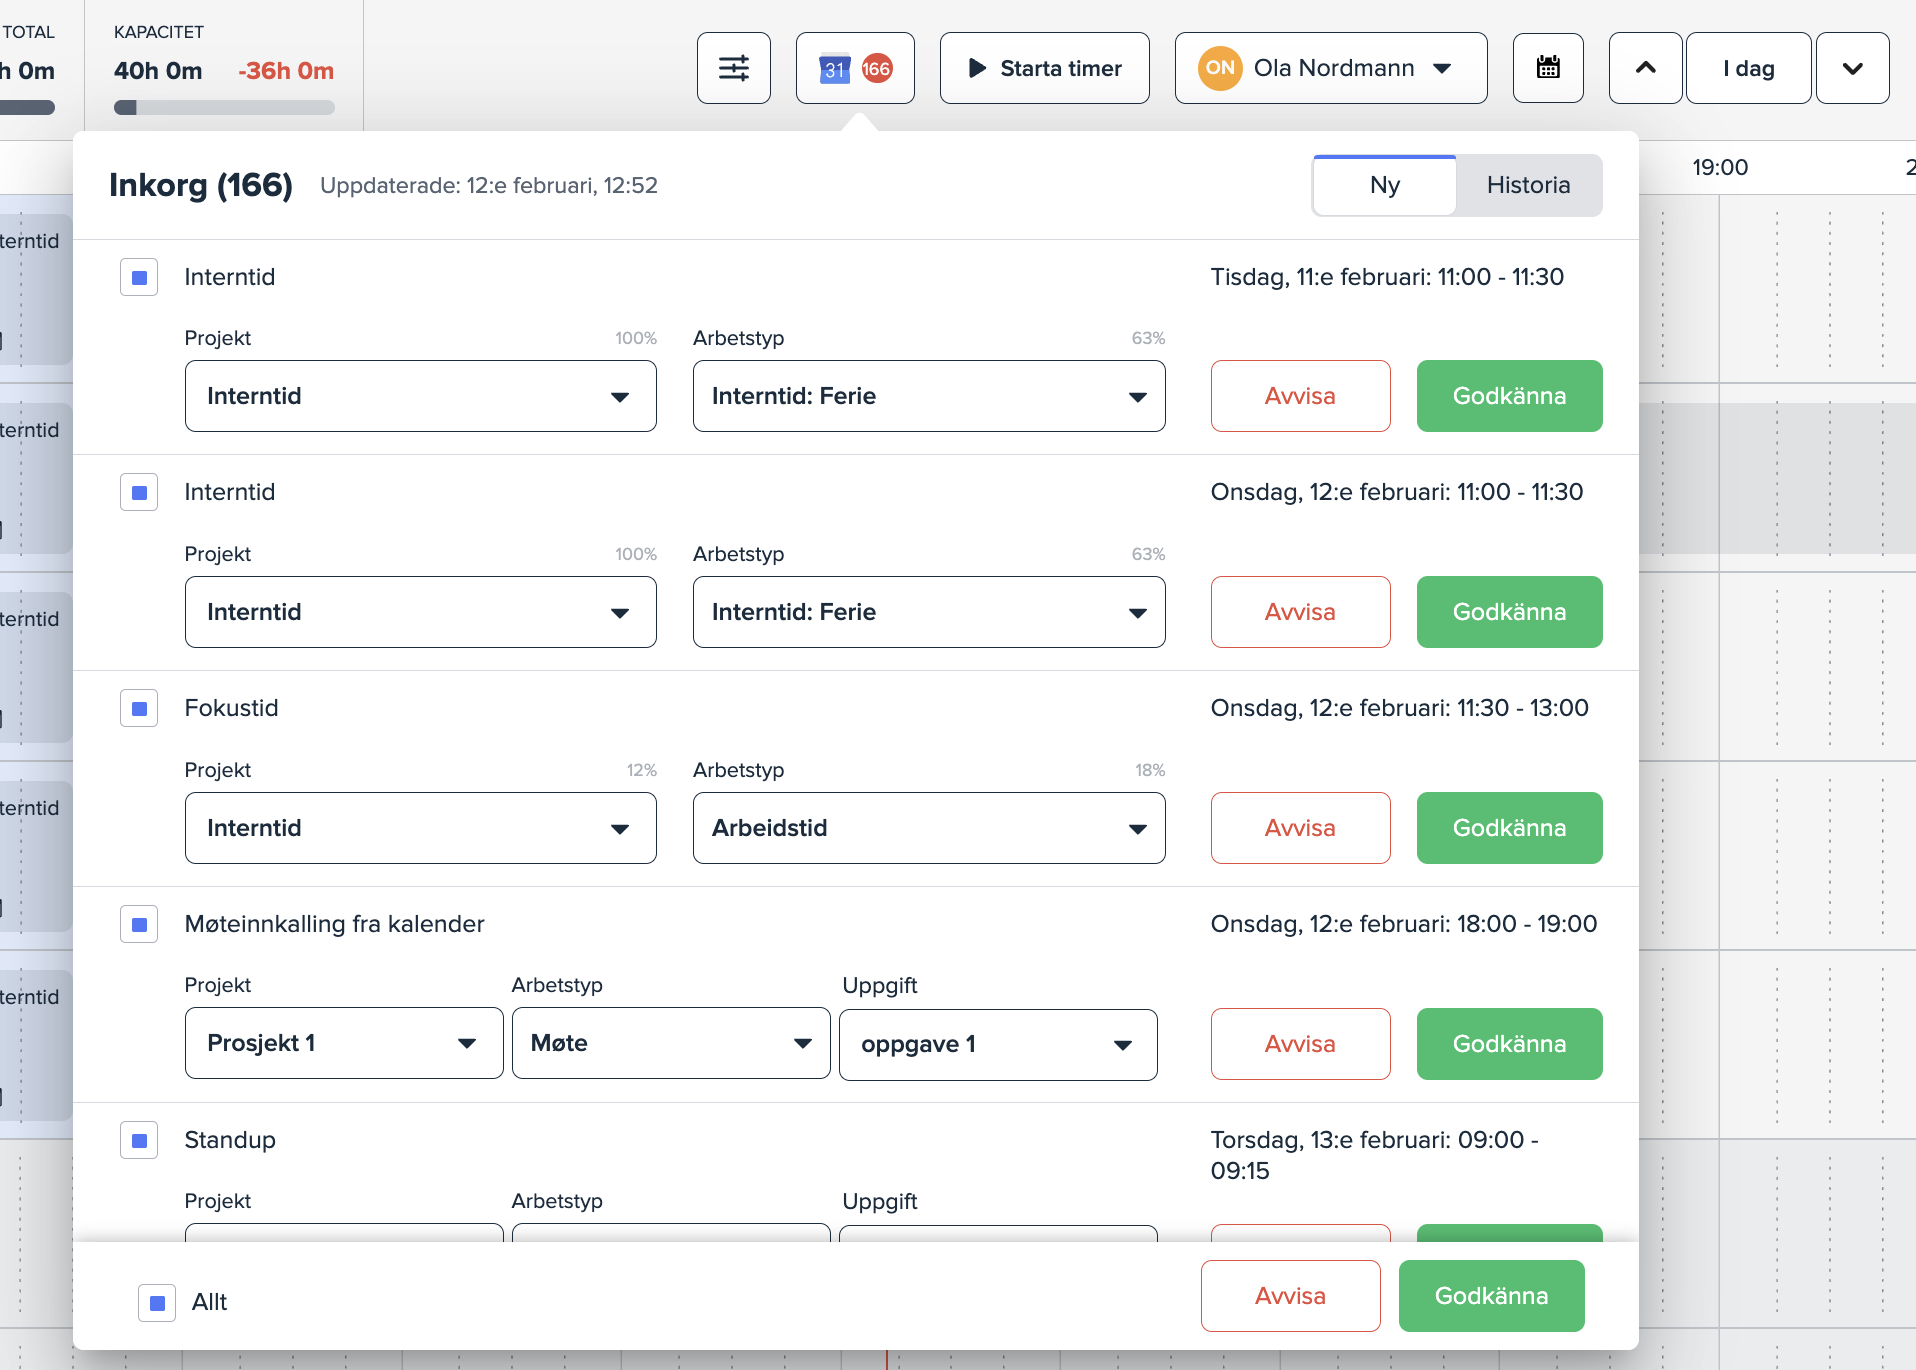This screenshot has width=1916, height=1370.
Task: Open the oppgave 1 Uppgift dropdown
Action: (x=998, y=1044)
